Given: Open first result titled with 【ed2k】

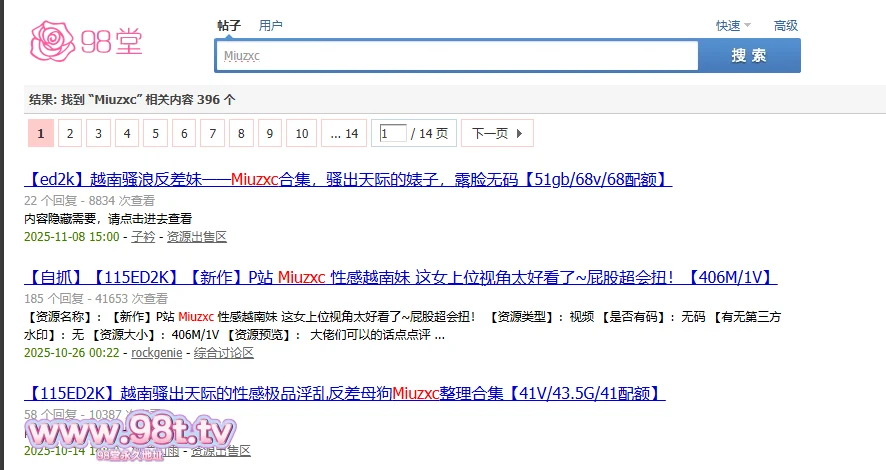Looking at the screenshot, I should tap(347, 180).
